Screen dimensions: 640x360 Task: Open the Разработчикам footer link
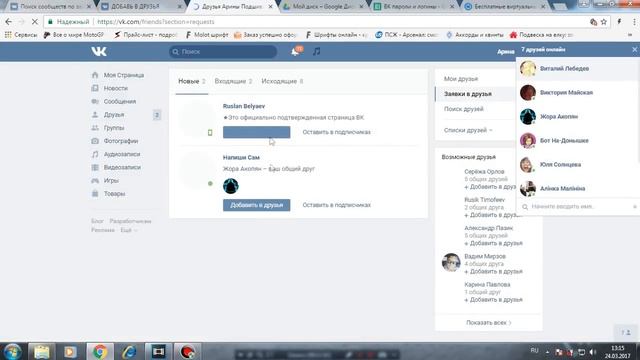(x=130, y=221)
